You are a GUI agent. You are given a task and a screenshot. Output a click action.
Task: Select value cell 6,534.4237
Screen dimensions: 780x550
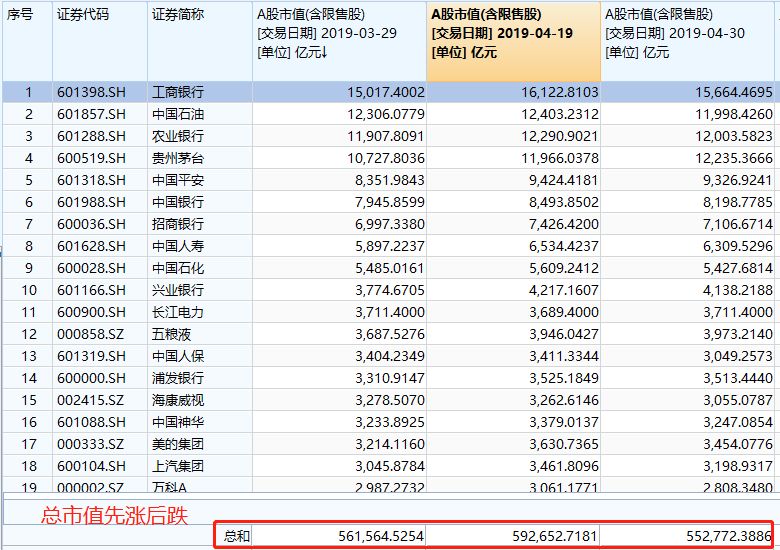click(x=513, y=246)
